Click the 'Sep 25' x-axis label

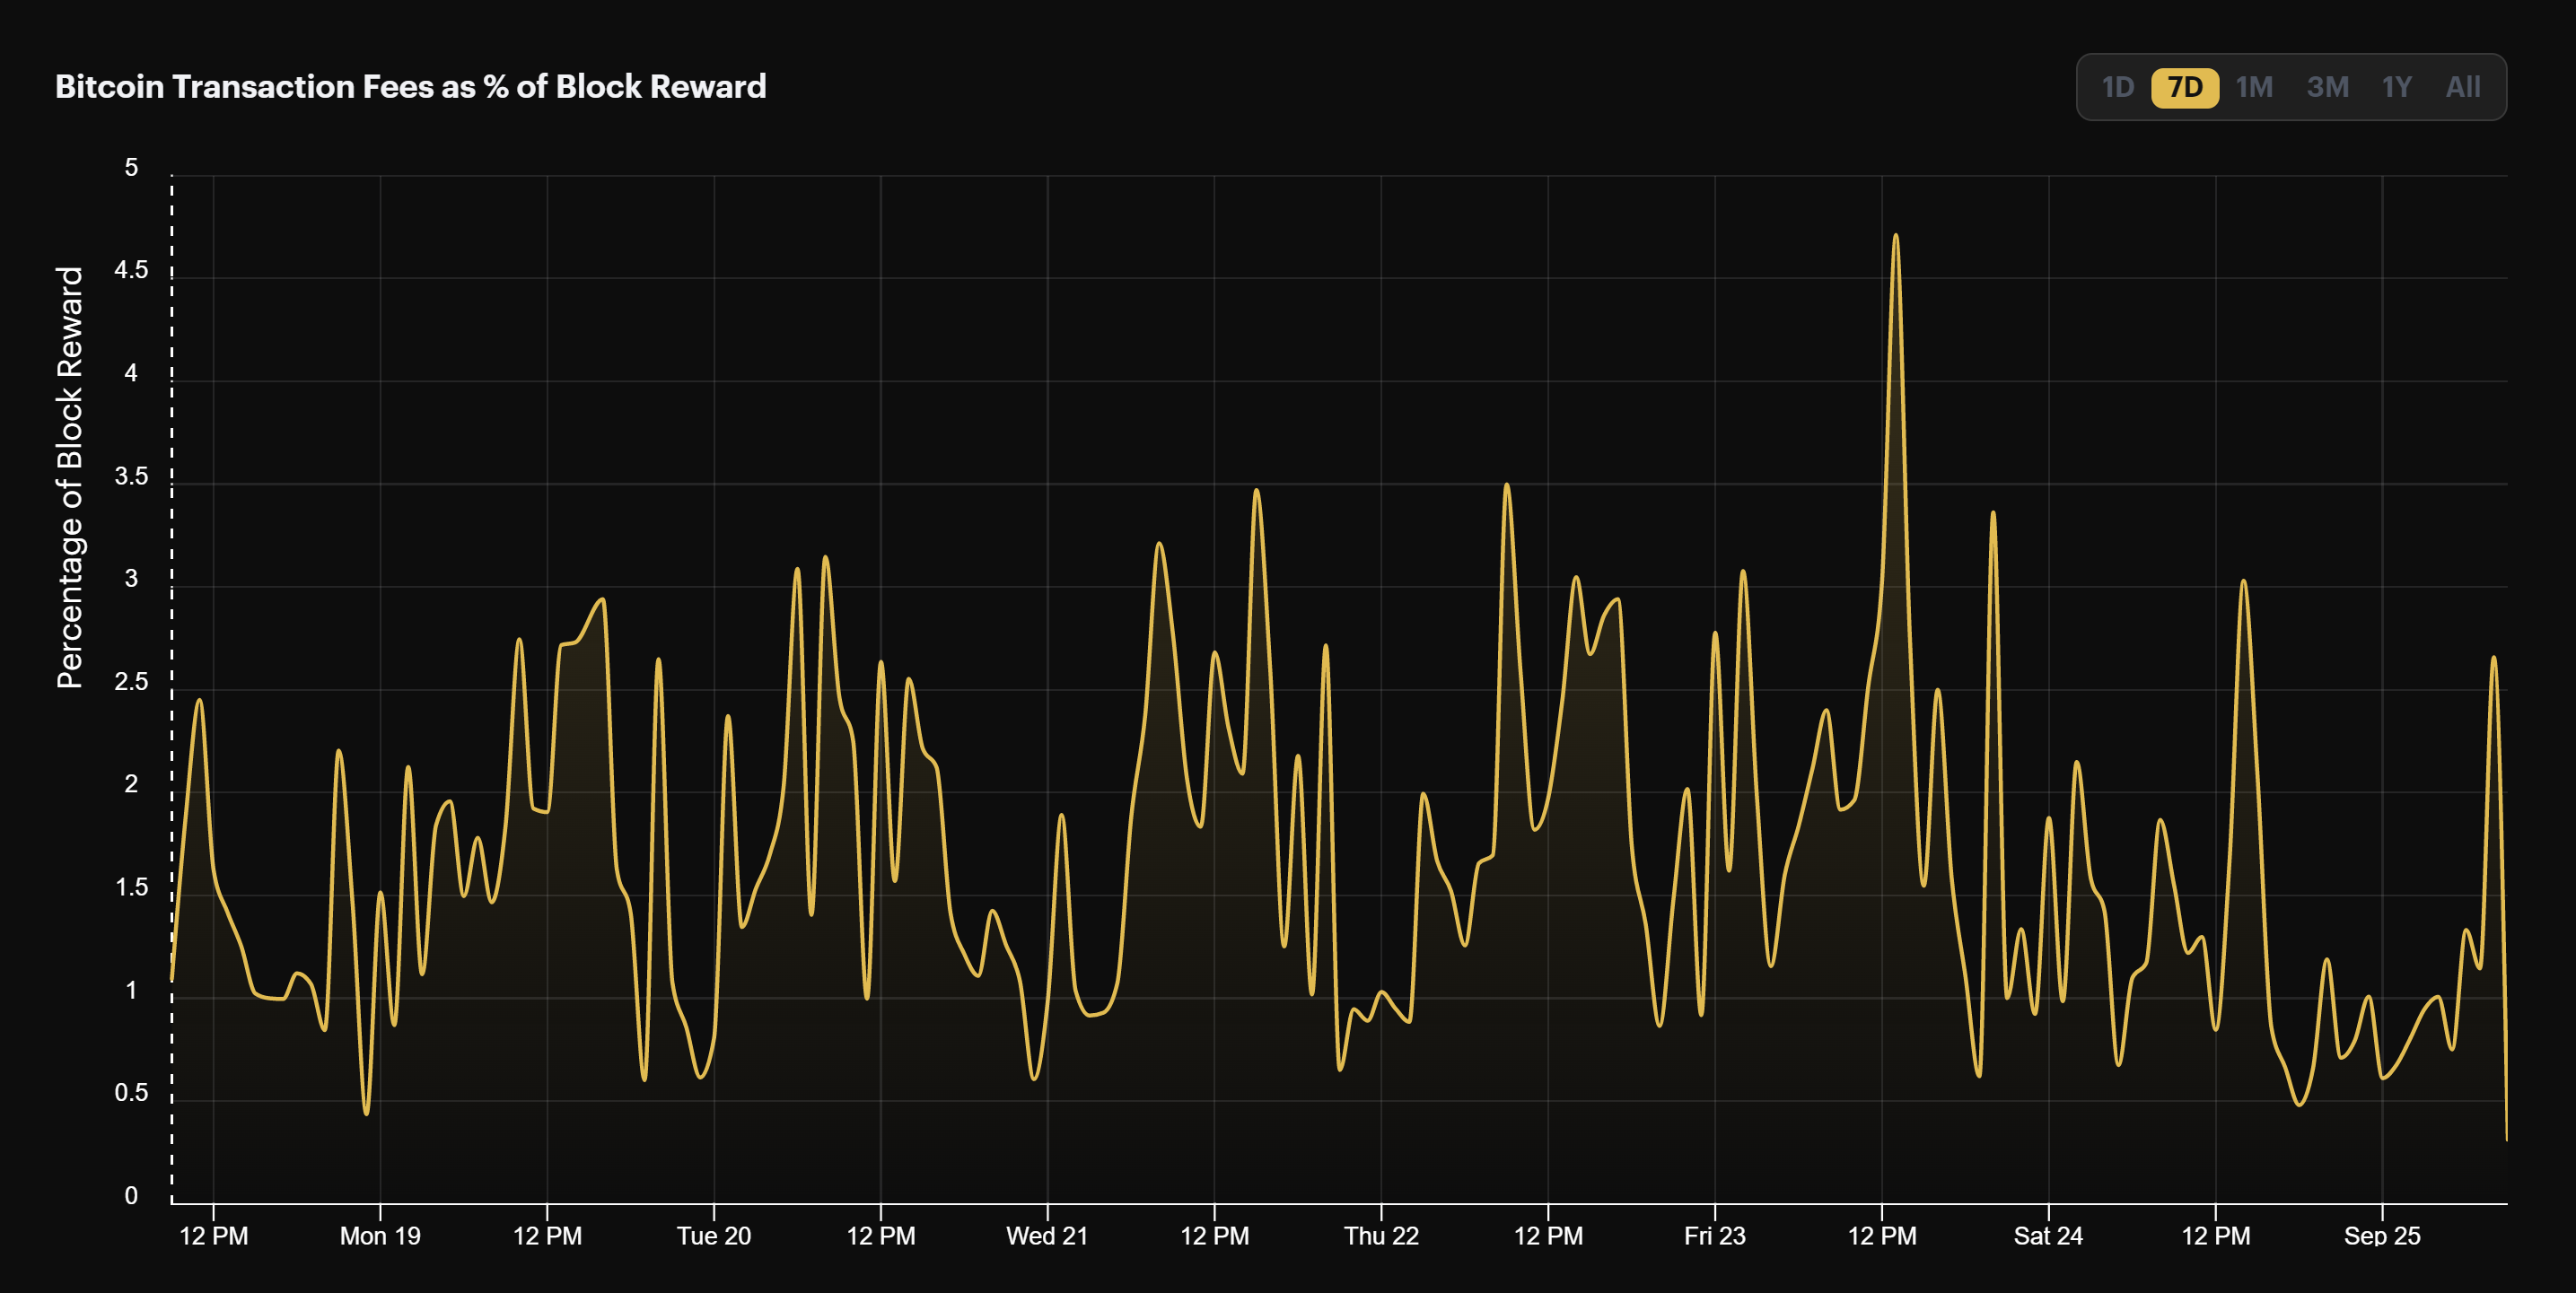click(2382, 1236)
